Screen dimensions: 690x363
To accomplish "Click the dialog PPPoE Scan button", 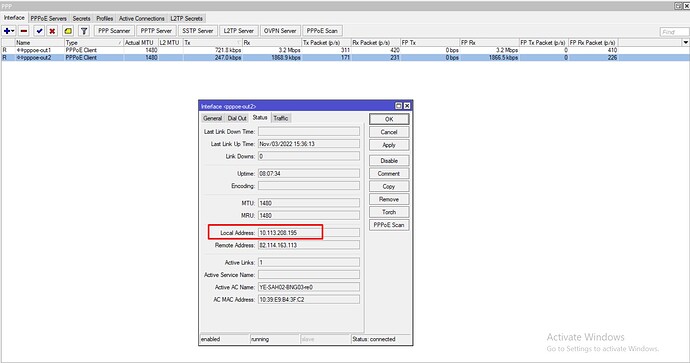I will pyautogui.click(x=389, y=224).
